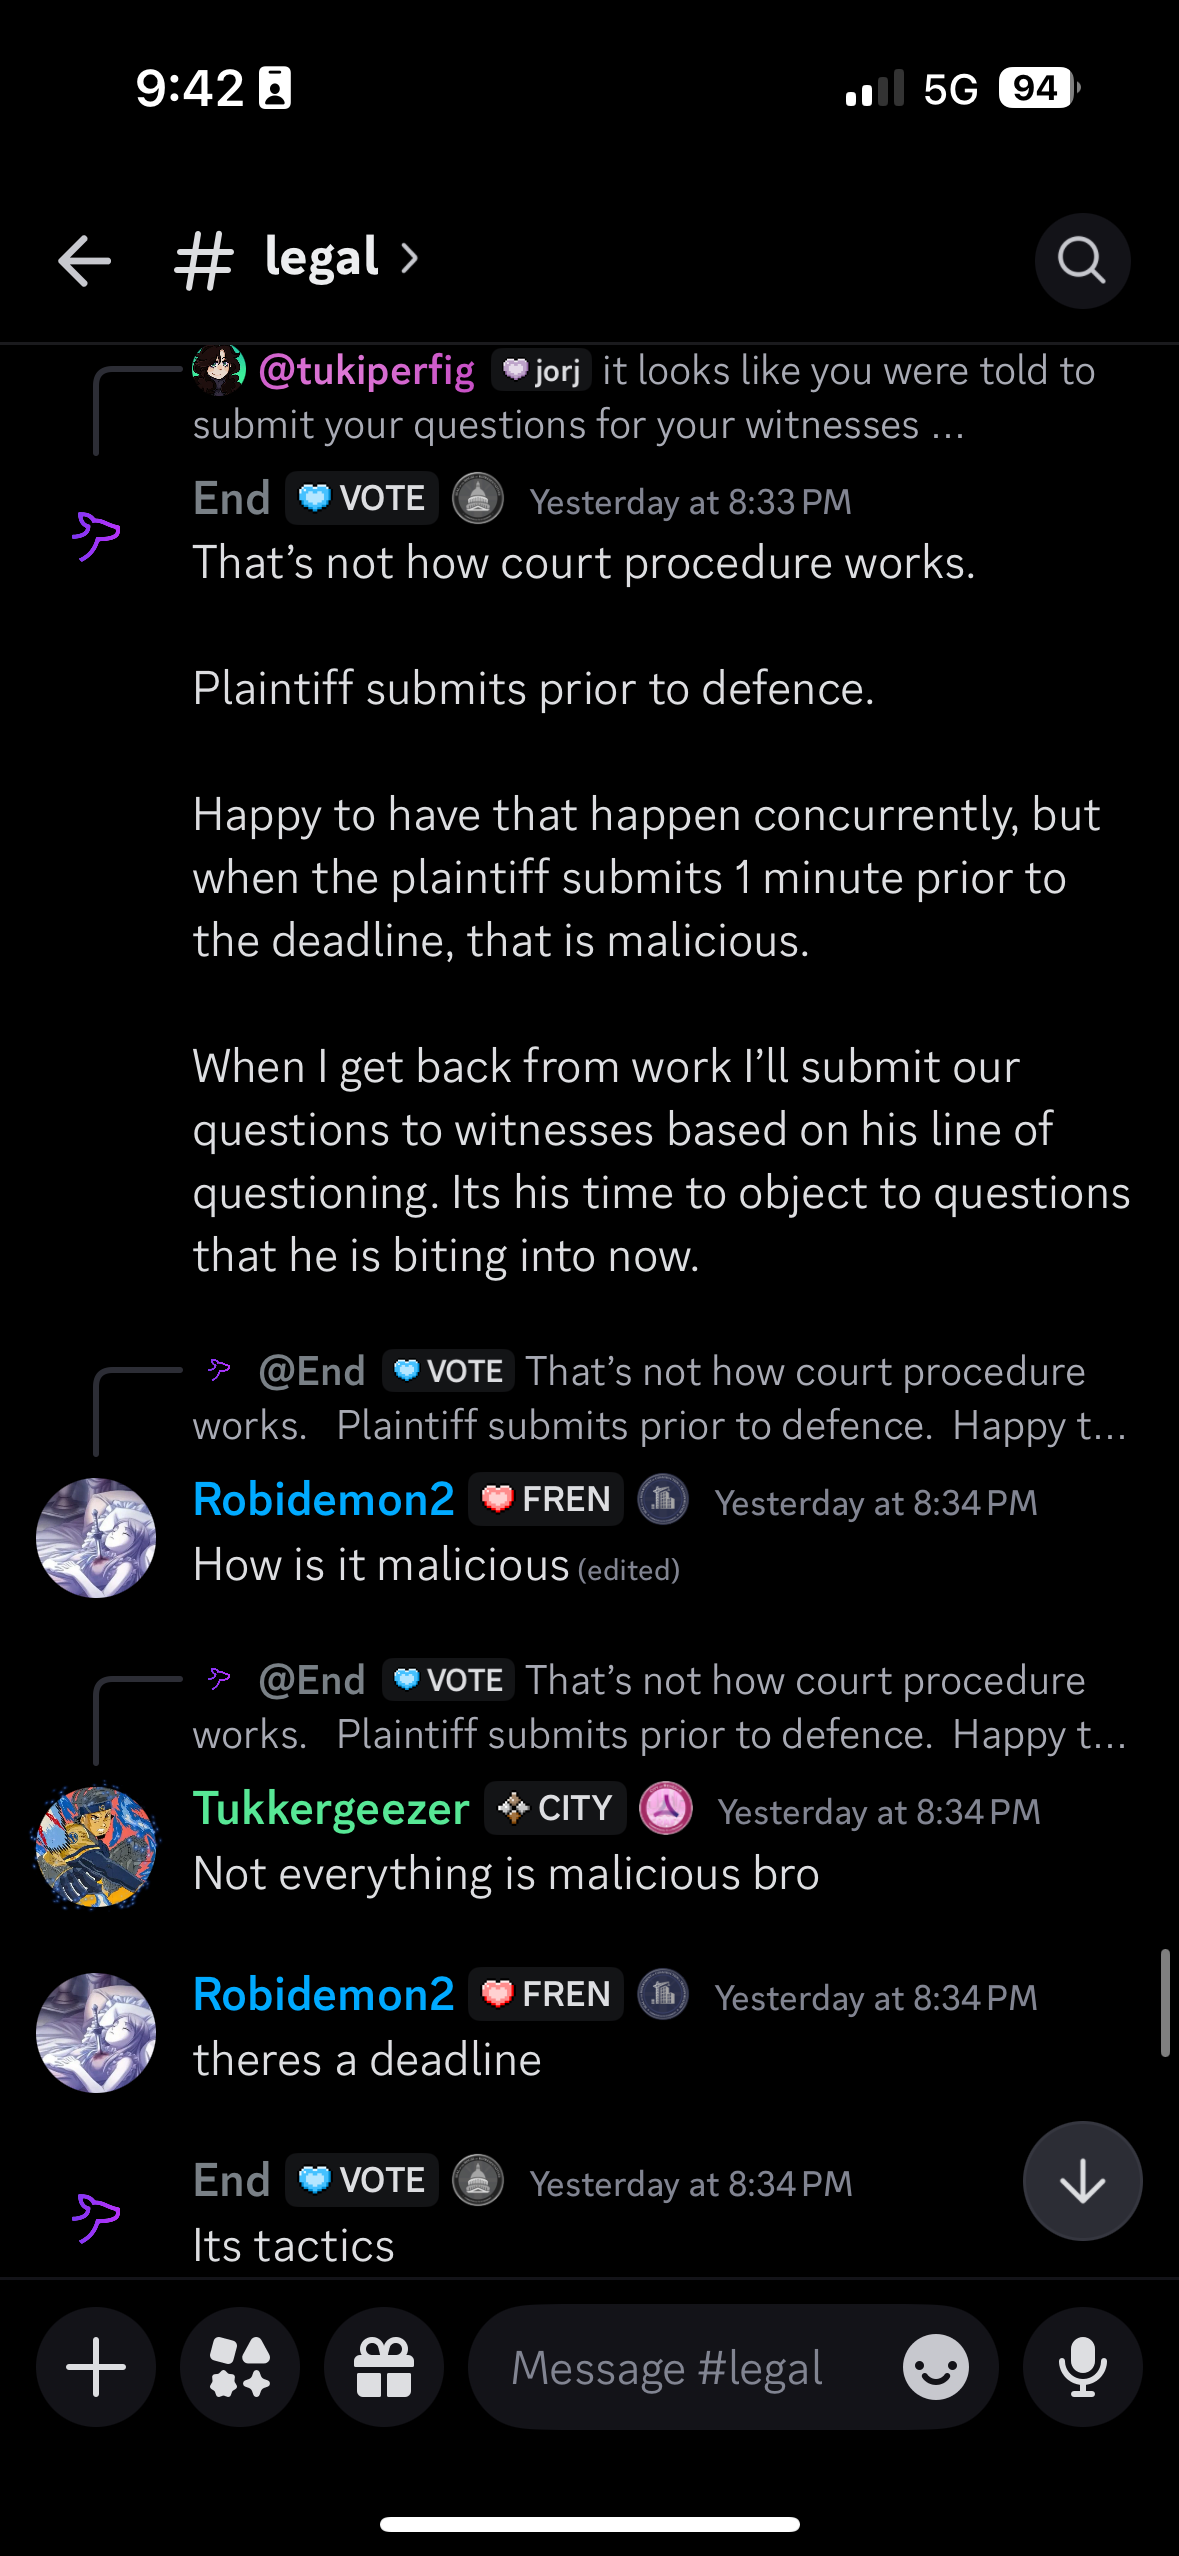Tap the CITY server tag badge

click(556, 1808)
